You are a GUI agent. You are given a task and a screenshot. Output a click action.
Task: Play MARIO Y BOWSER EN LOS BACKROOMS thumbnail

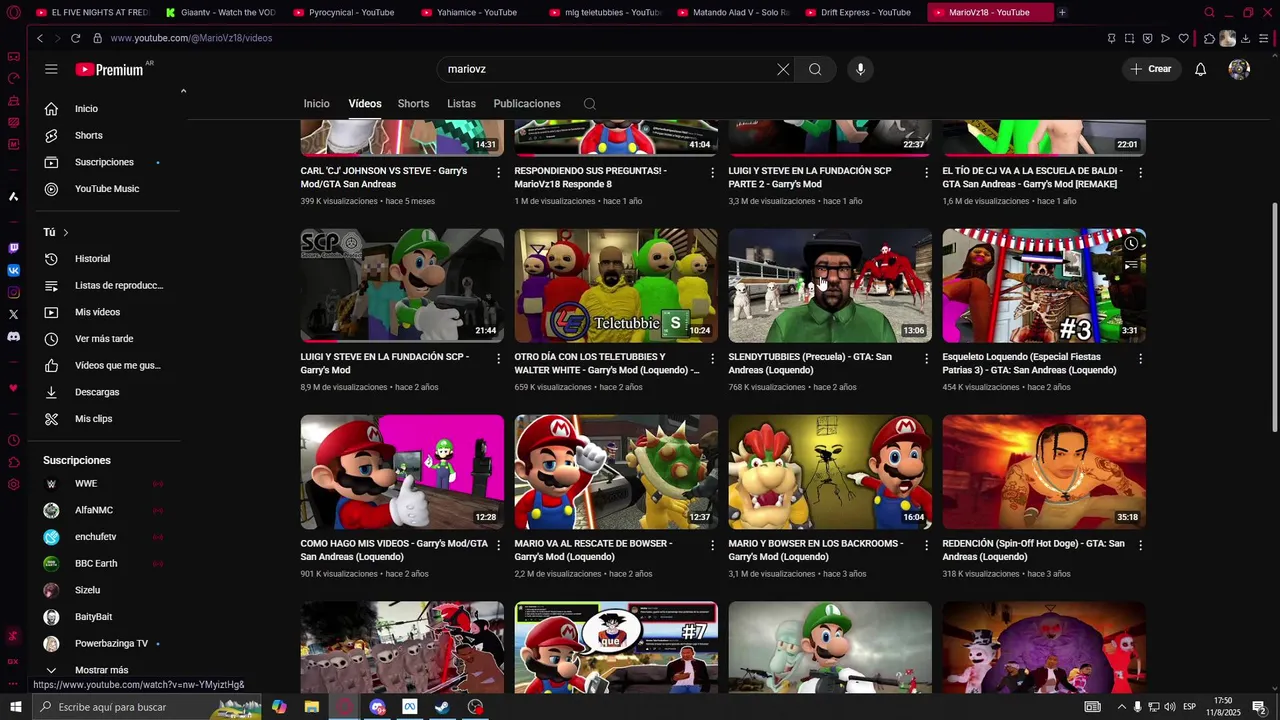[830, 472]
